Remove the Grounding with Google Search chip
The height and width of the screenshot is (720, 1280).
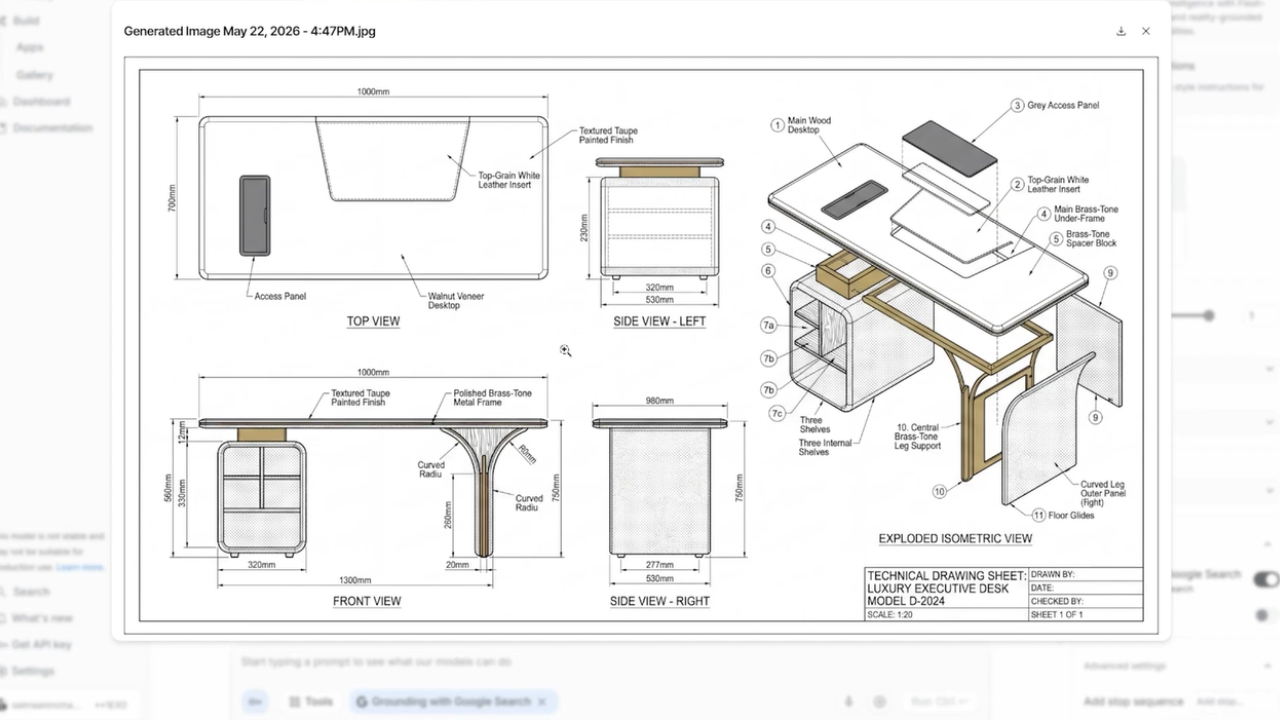click(x=542, y=702)
